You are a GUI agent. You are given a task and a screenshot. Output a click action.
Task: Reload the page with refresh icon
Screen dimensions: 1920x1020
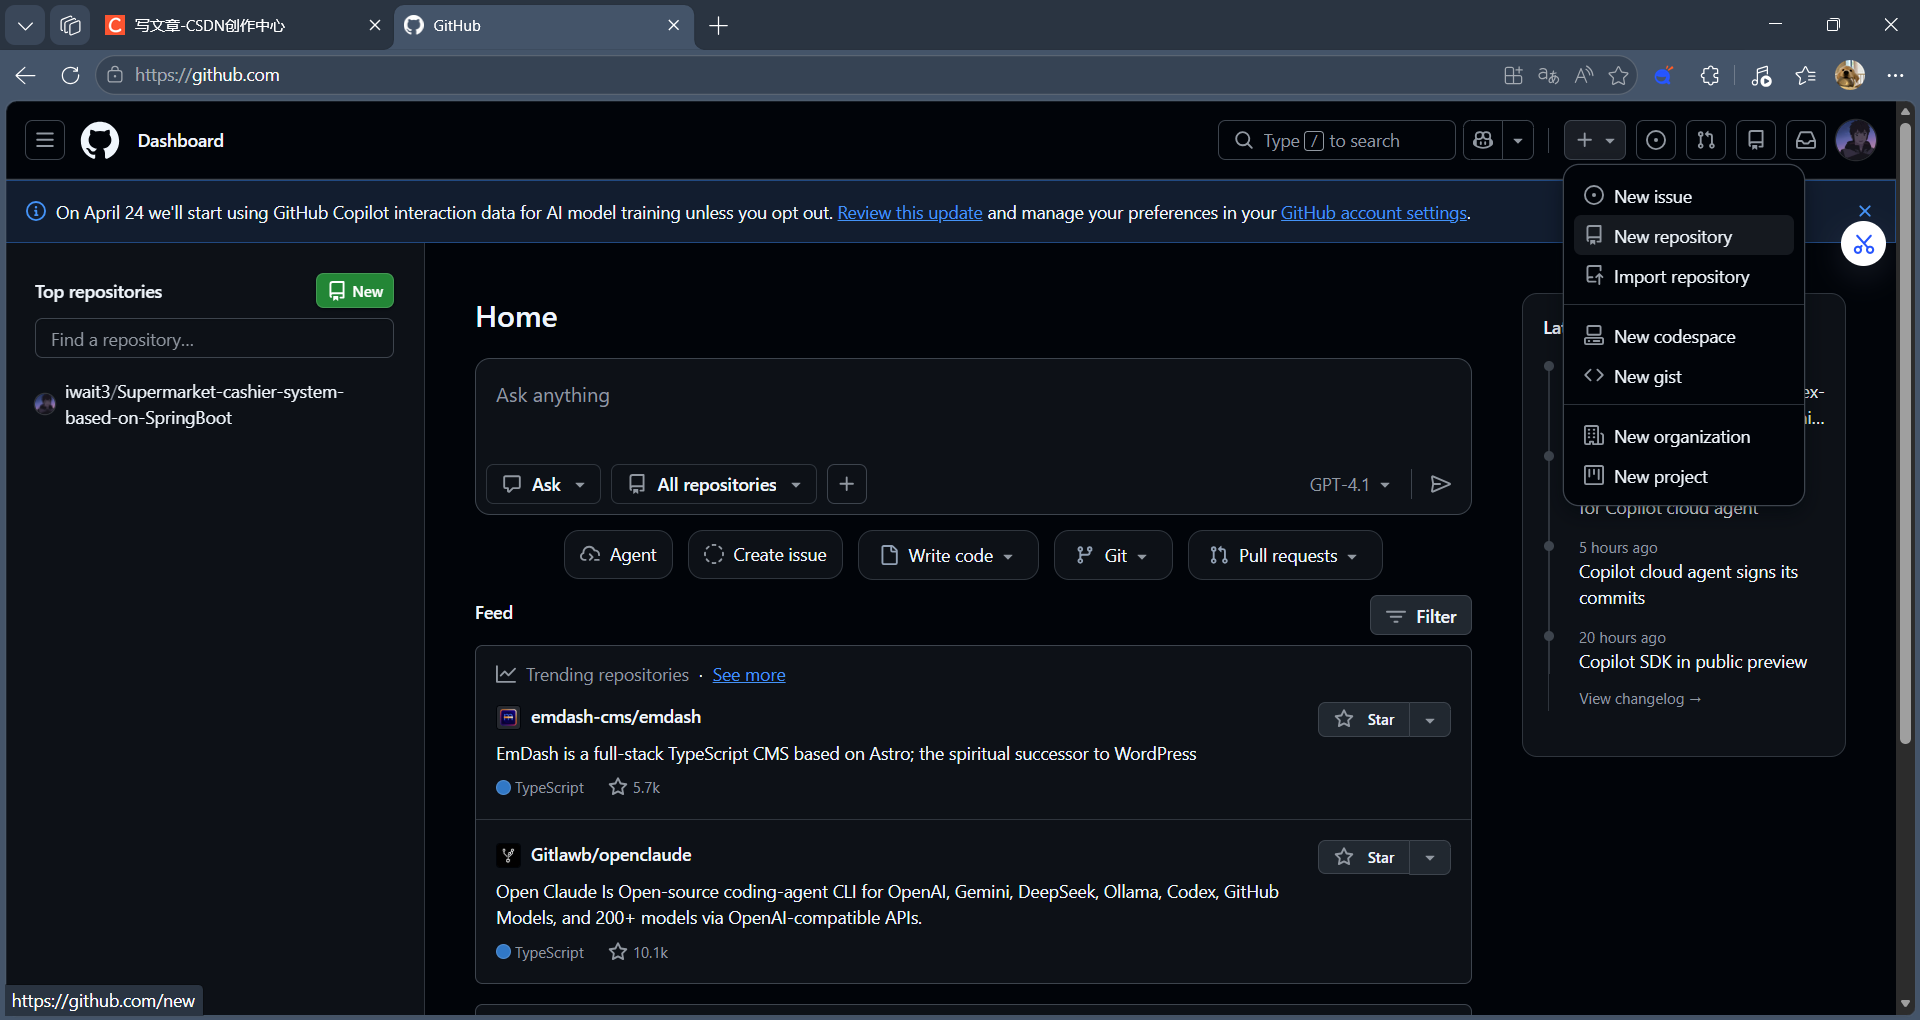coord(70,75)
